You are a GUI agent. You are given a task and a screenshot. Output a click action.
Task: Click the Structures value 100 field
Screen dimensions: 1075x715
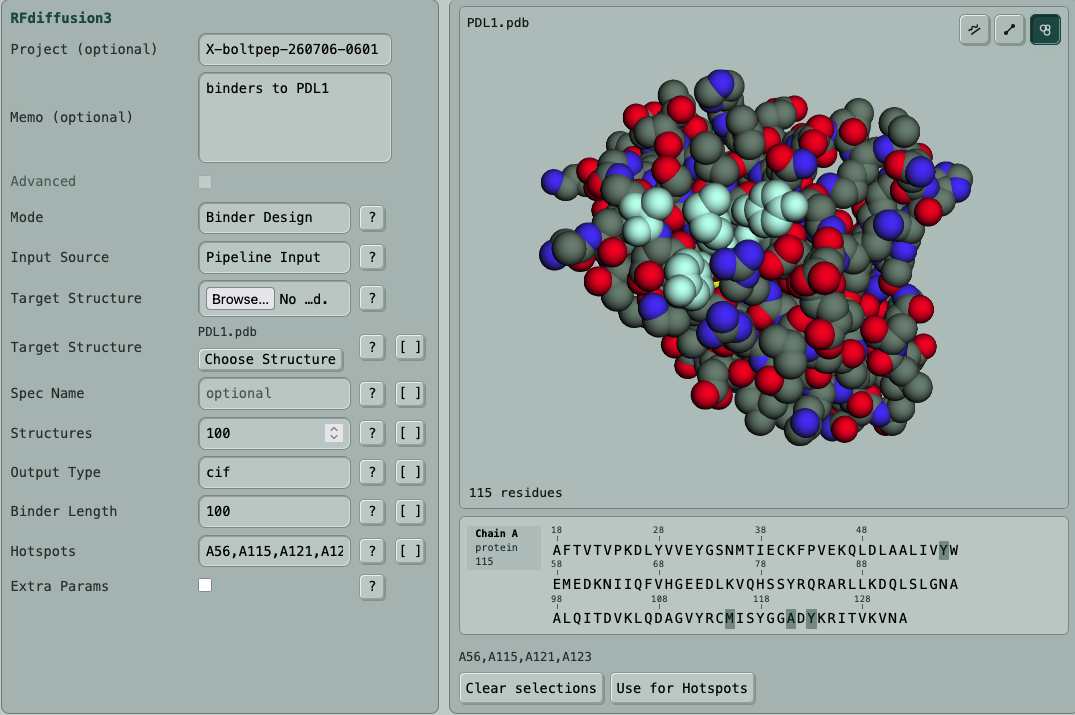[x=274, y=433]
